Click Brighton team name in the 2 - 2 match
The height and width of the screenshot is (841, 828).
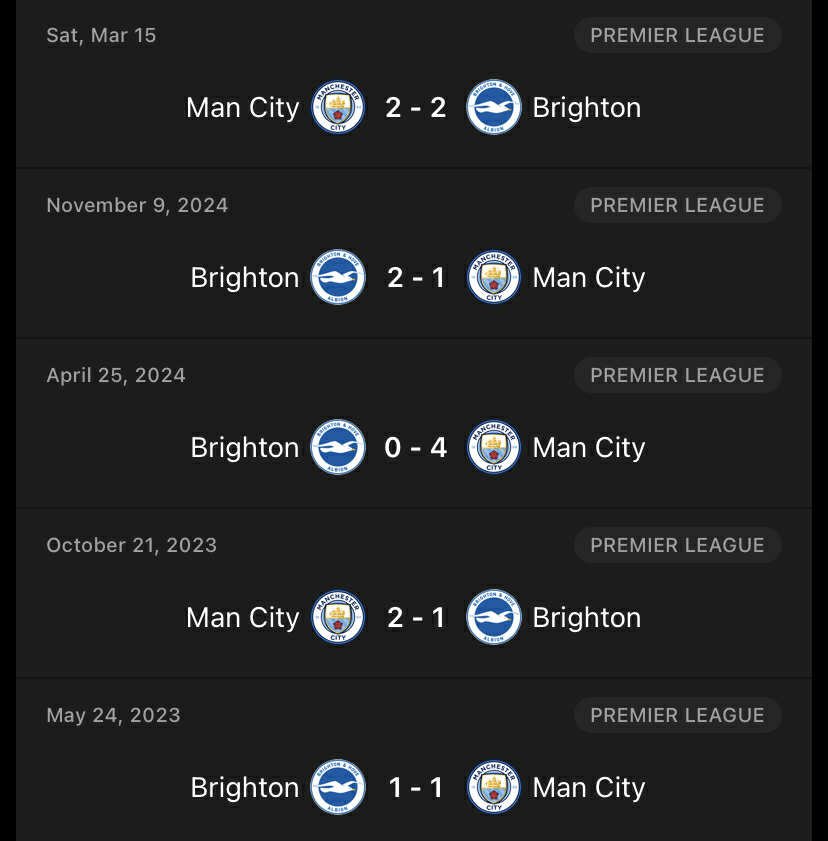[587, 108]
